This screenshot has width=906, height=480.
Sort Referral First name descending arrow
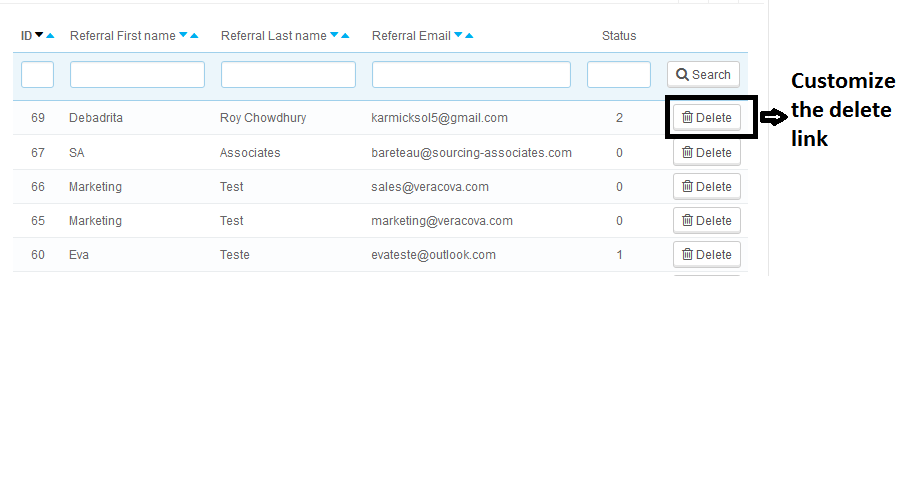click(x=183, y=35)
